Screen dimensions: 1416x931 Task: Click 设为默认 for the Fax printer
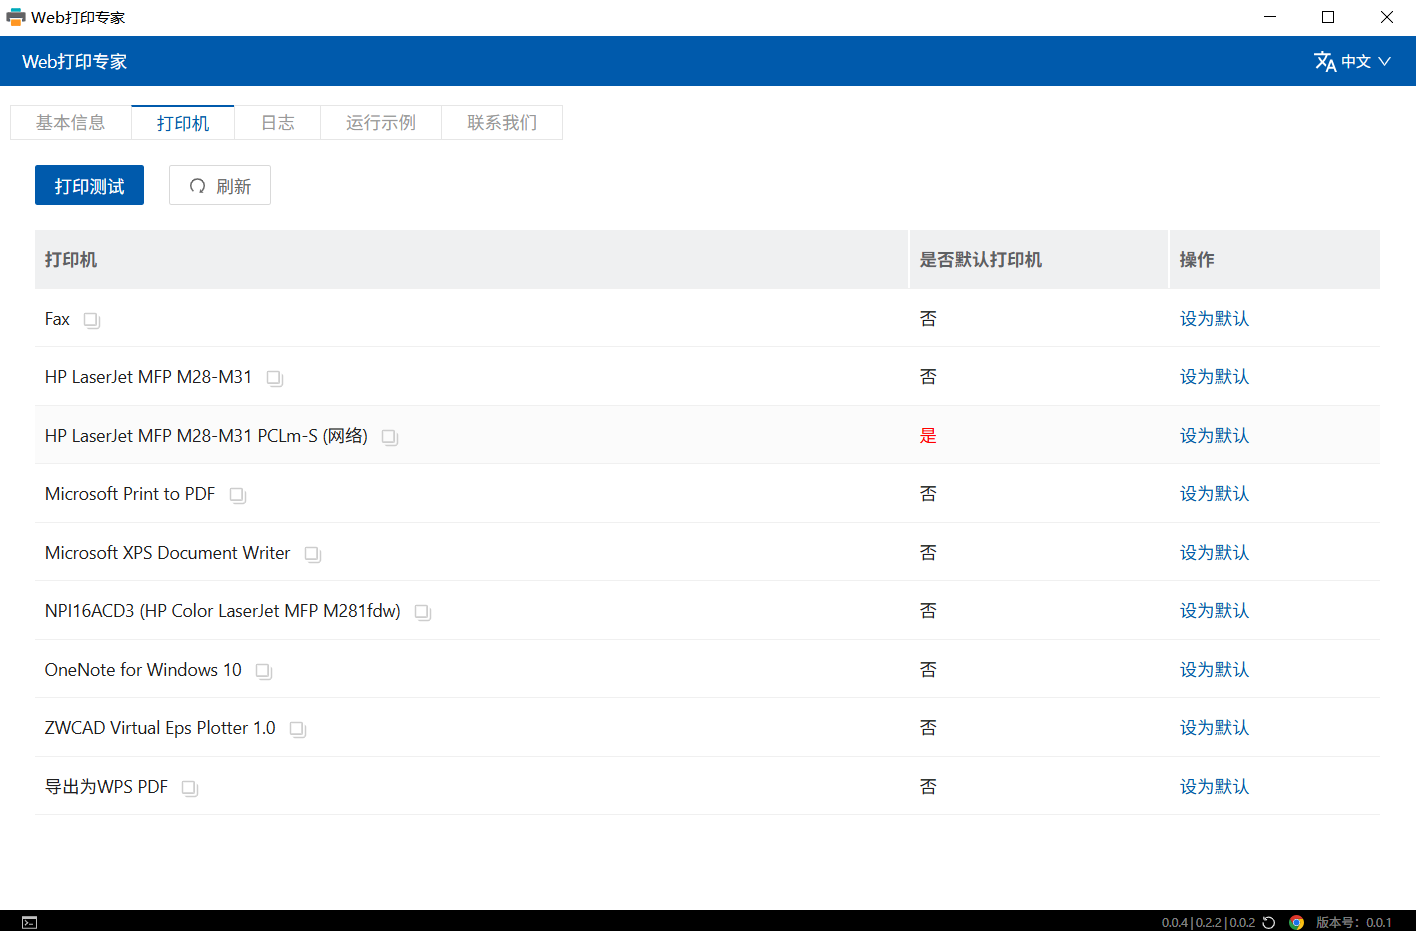1214,319
